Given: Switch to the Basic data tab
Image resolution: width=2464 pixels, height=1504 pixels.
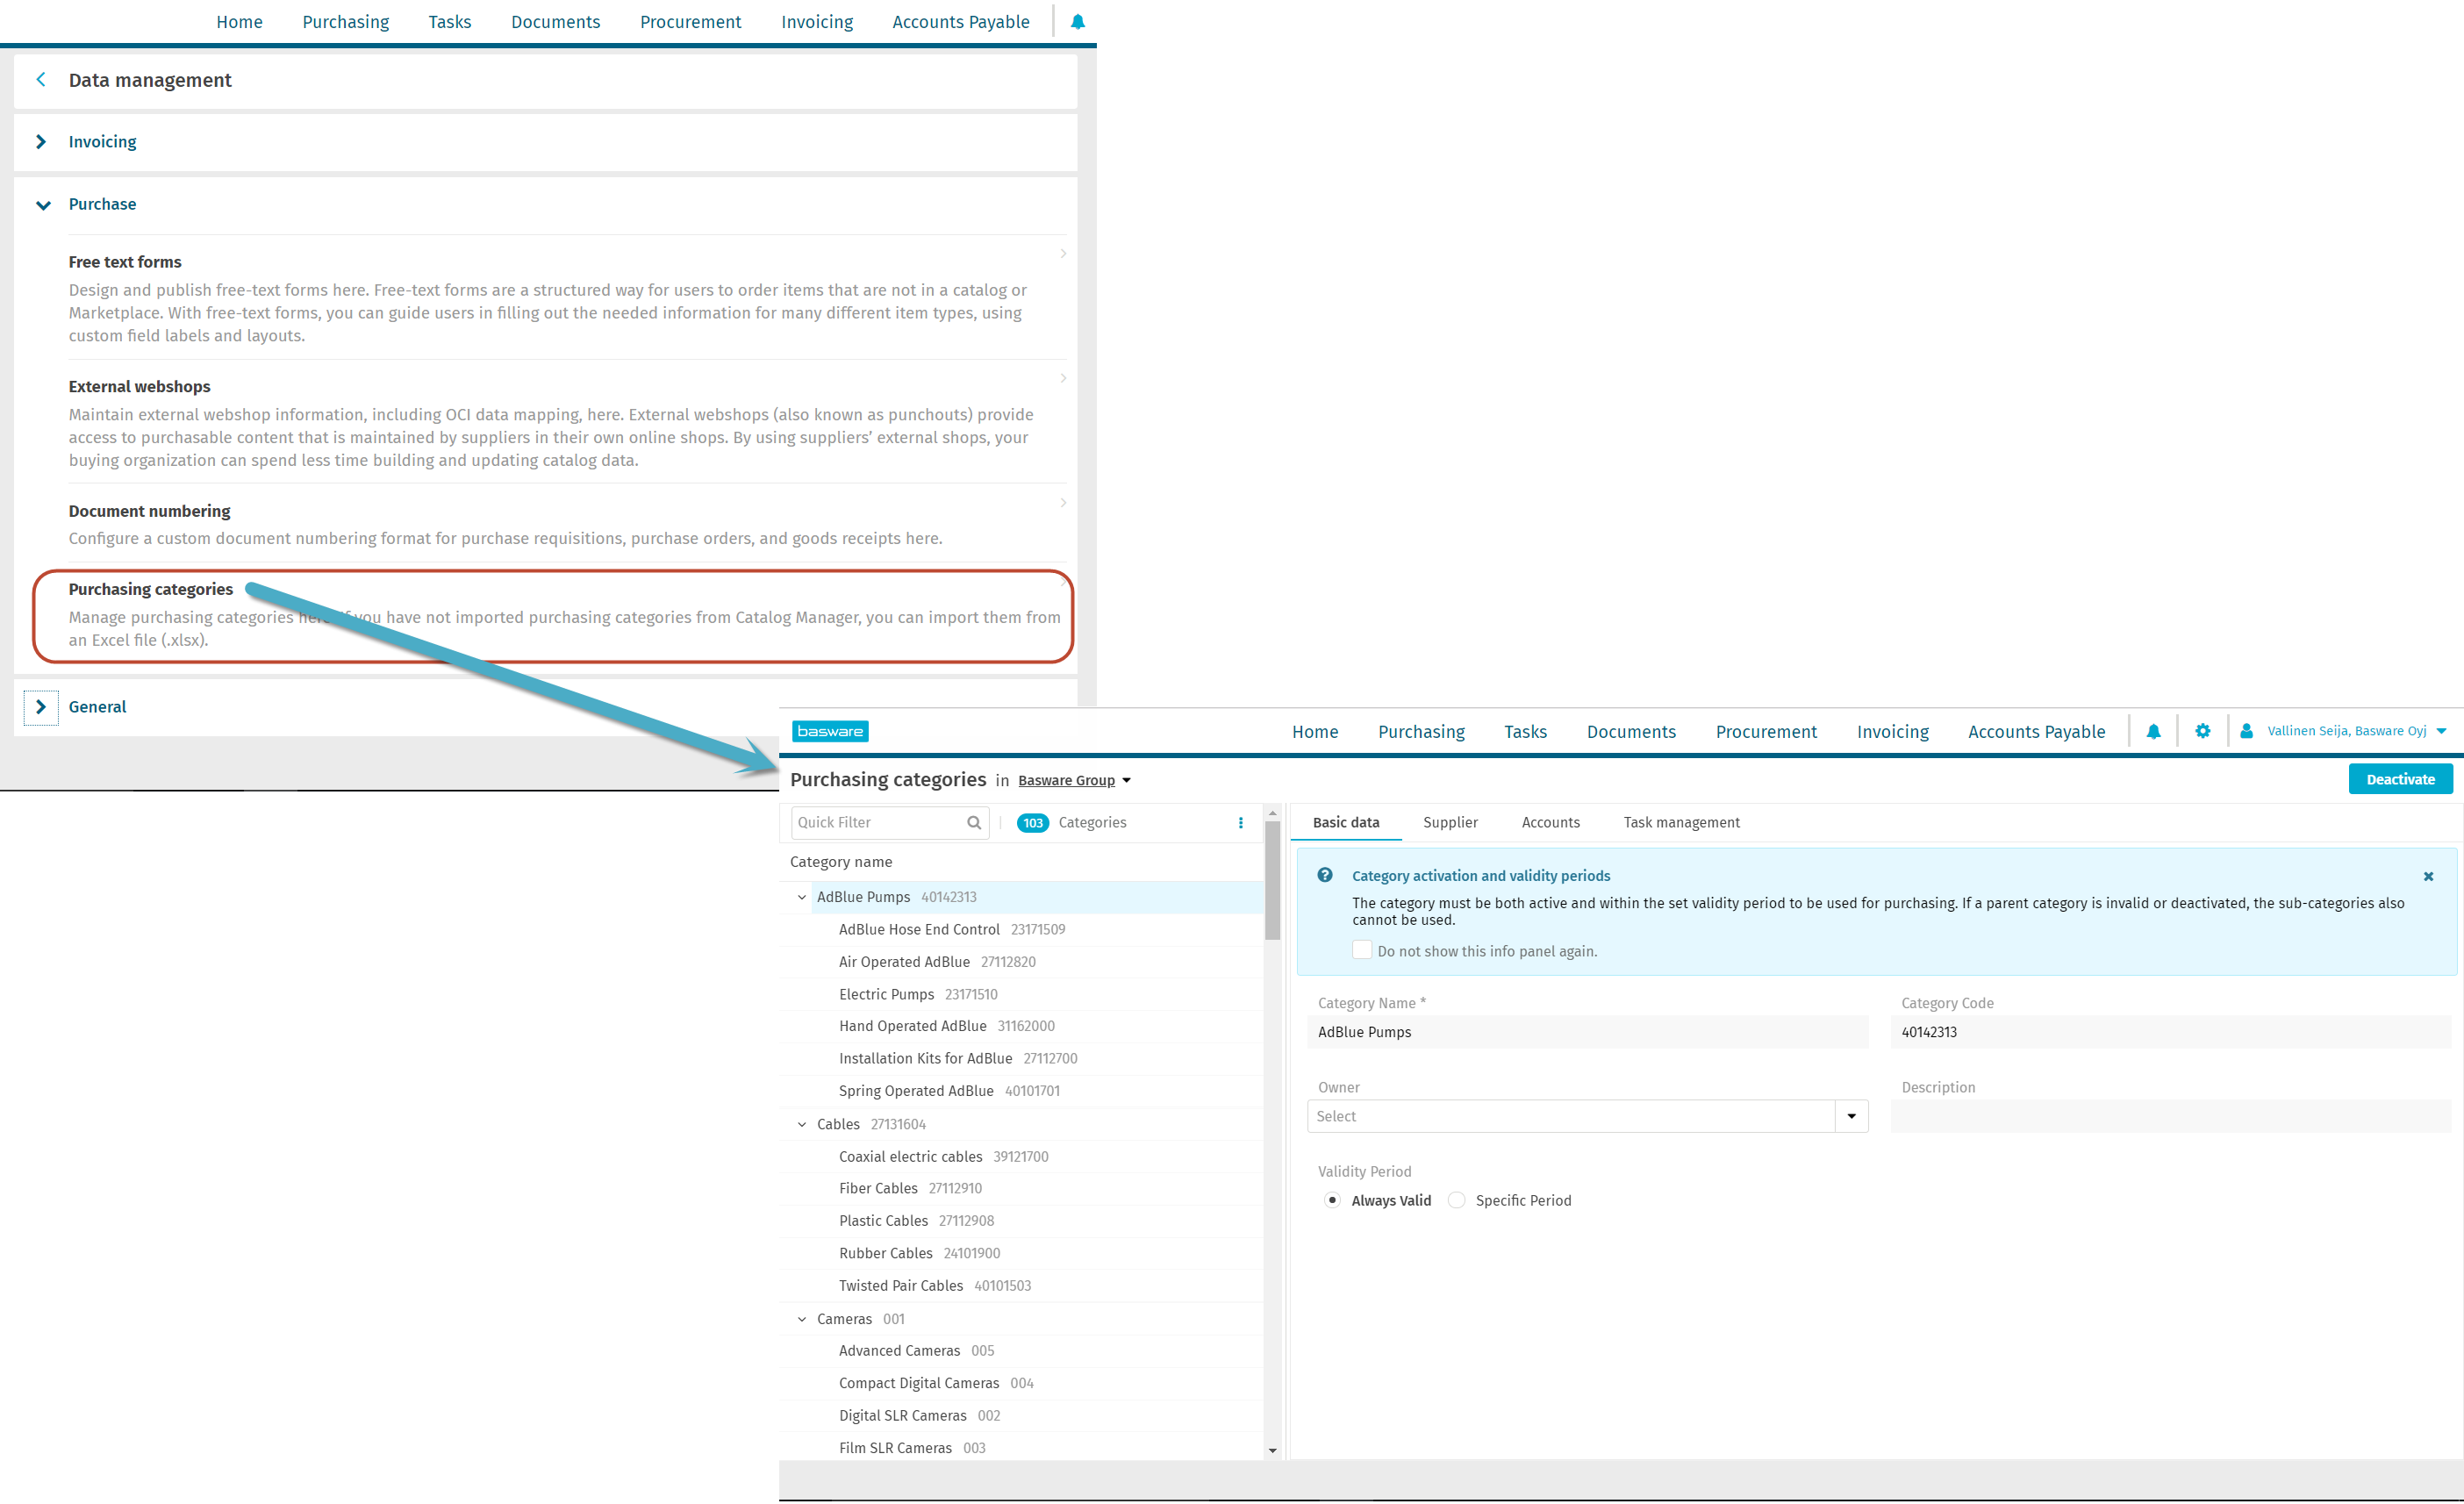Looking at the screenshot, I should pyautogui.click(x=1345, y=822).
